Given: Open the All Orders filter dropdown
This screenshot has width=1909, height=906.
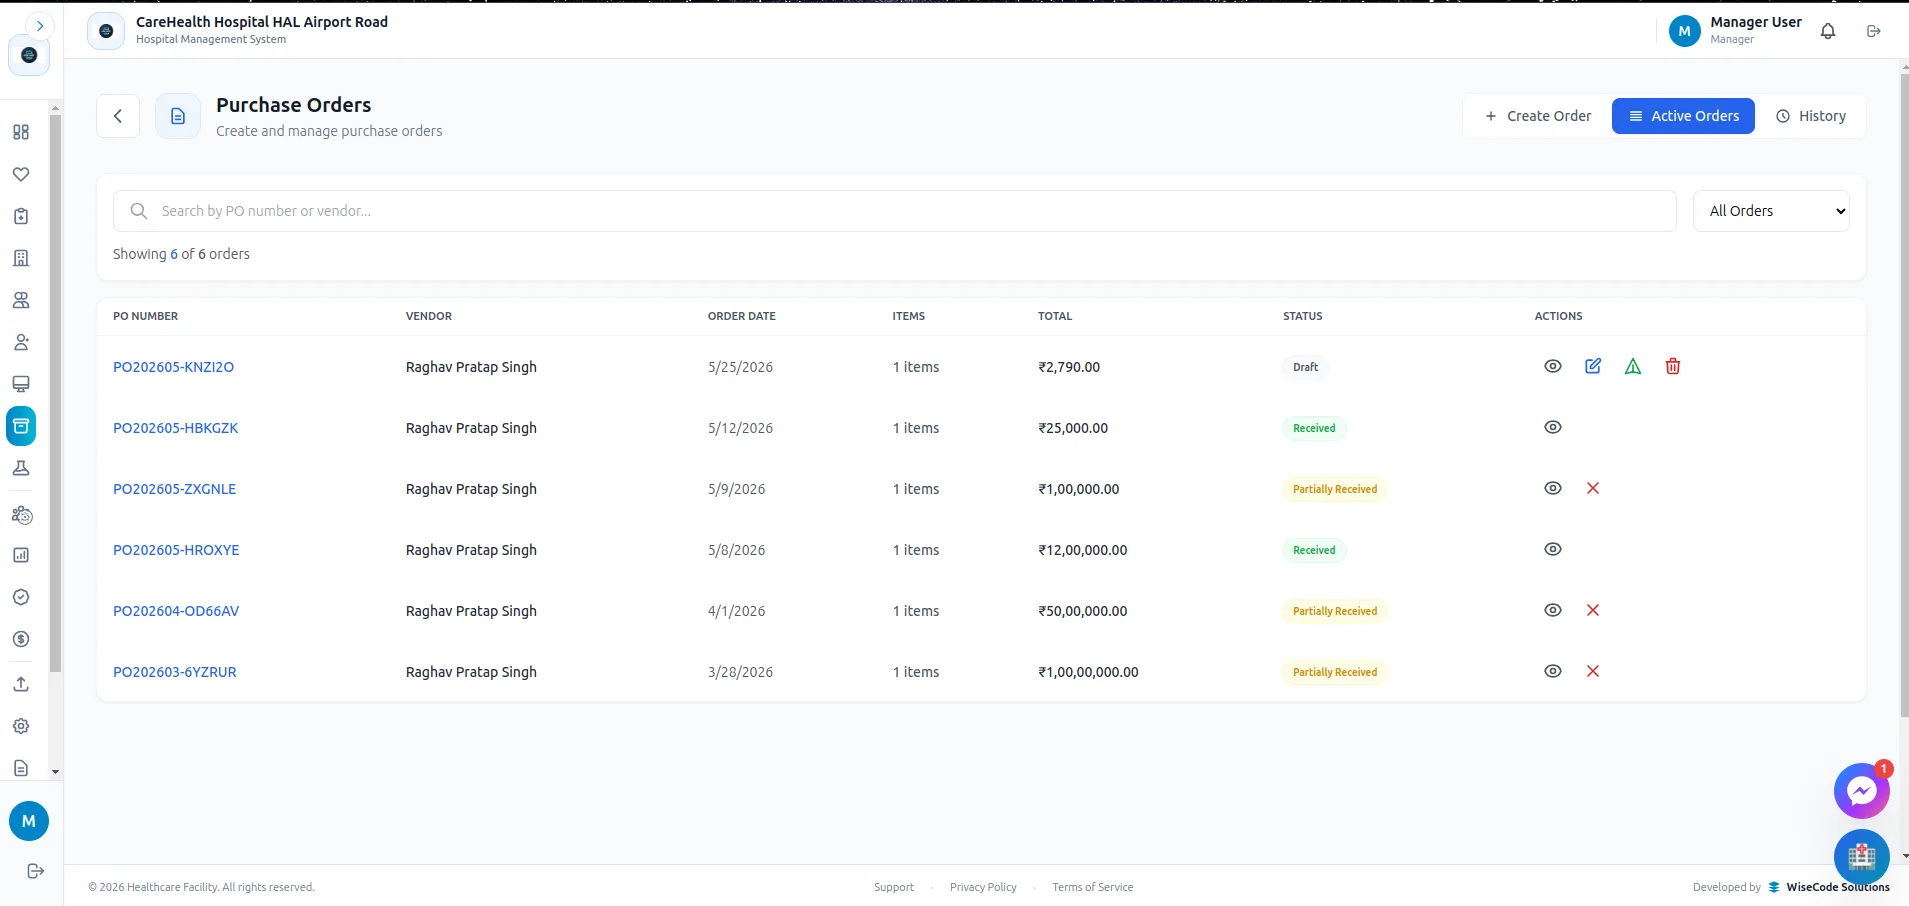Looking at the screenshot, I should 1771,211.
